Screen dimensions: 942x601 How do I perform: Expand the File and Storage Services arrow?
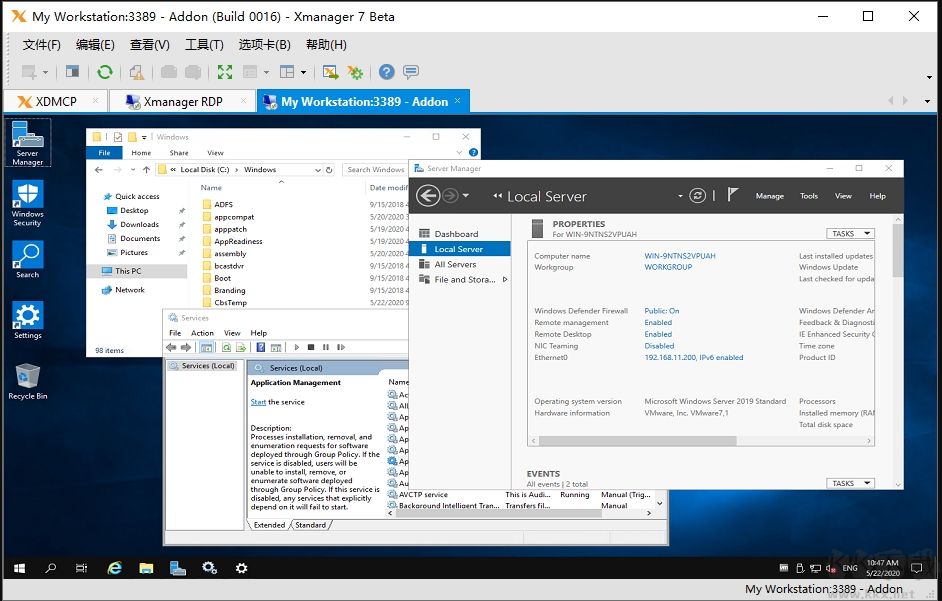[x=505, y=280]
